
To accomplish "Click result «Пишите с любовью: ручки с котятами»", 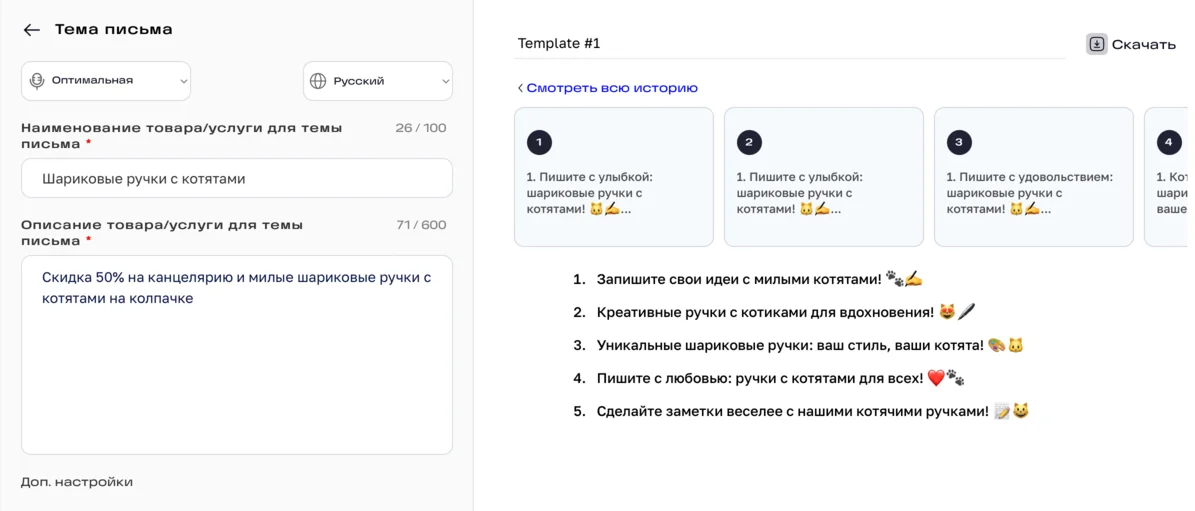I will point(759,378).
